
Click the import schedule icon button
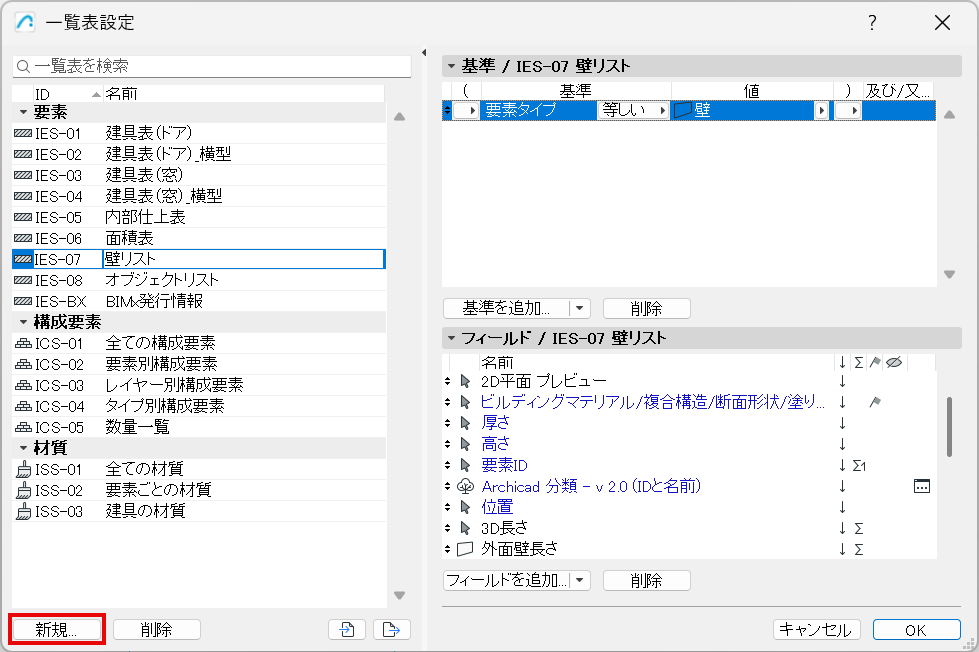[x=347, y=630]
